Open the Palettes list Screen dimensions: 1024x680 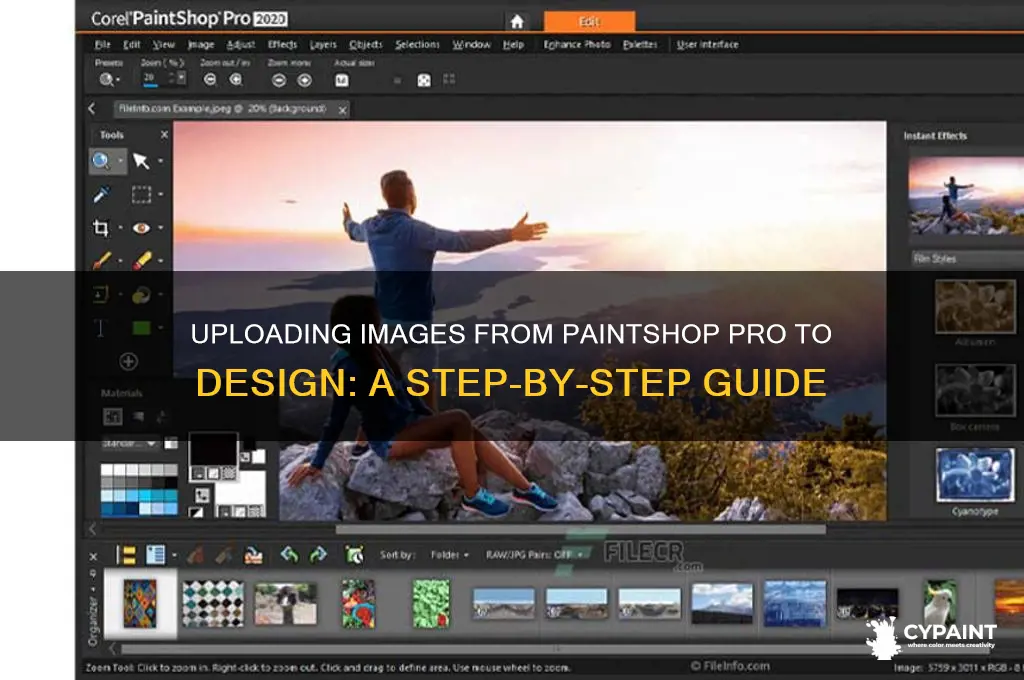tap(640, 44)
